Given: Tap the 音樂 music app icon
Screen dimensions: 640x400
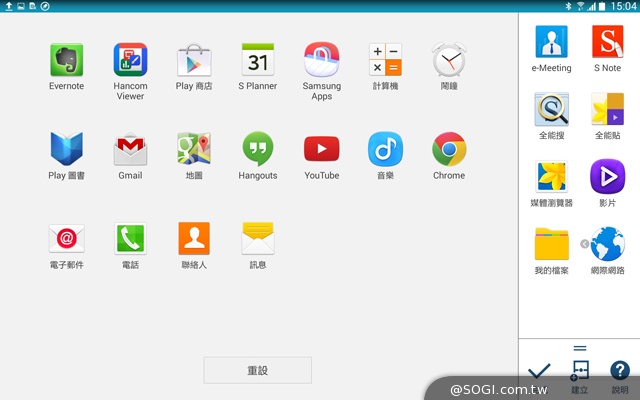Looking at the screenshot, I should (385, 149).
